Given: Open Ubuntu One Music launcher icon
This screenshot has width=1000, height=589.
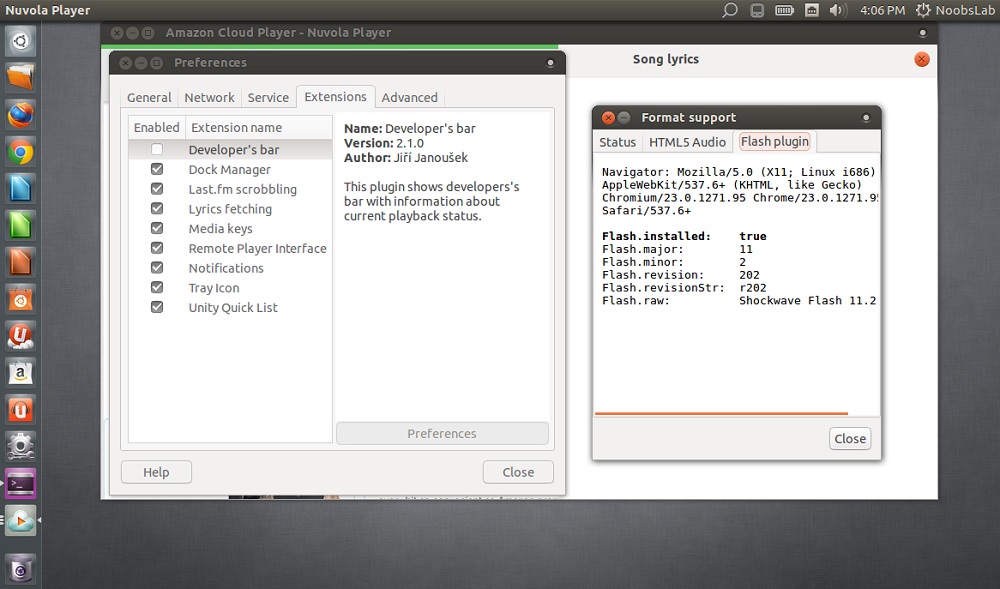Looking at the screenshot, I should [20, 410].
